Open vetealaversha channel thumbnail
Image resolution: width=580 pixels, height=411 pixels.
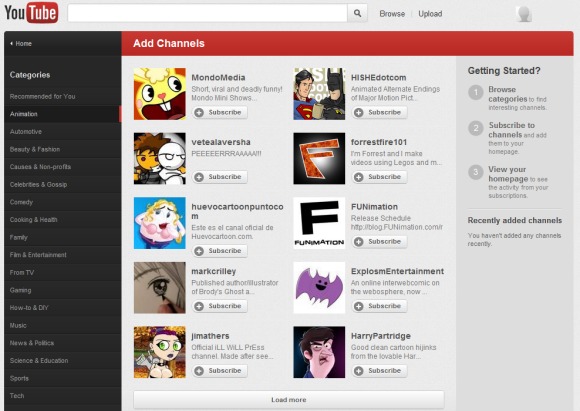(x=160, y=159)
